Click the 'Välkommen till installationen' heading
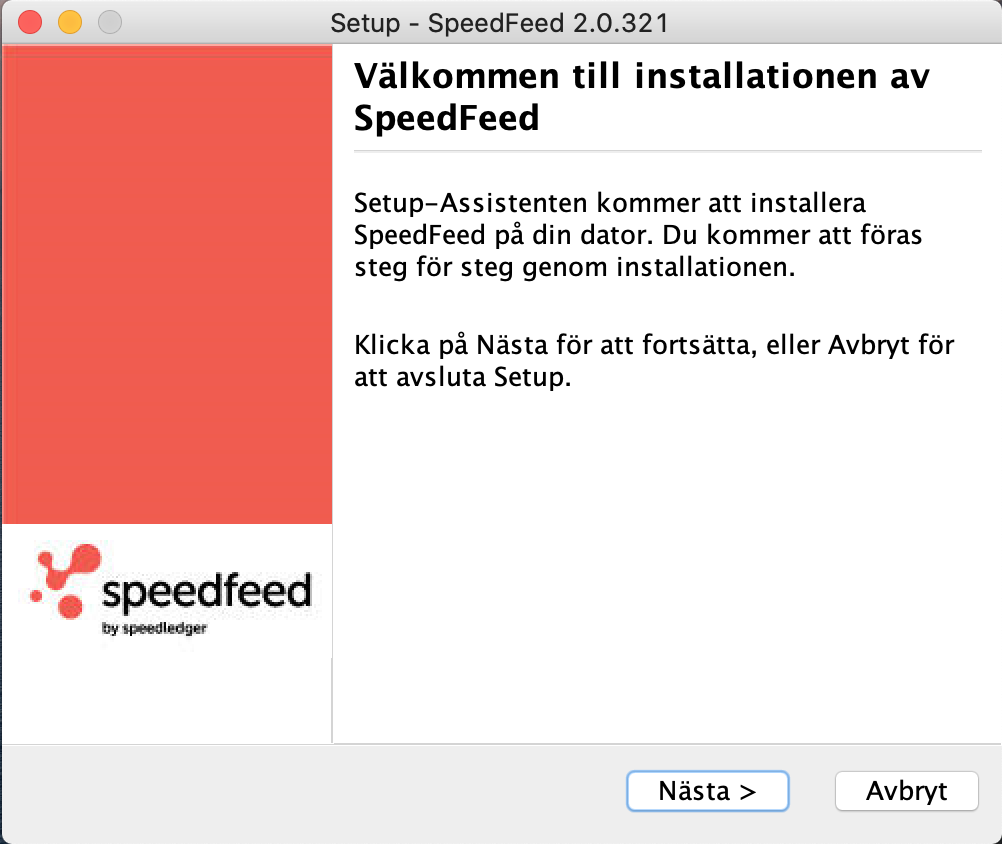This screenshot has height=844, width=1002. [642, 77]
